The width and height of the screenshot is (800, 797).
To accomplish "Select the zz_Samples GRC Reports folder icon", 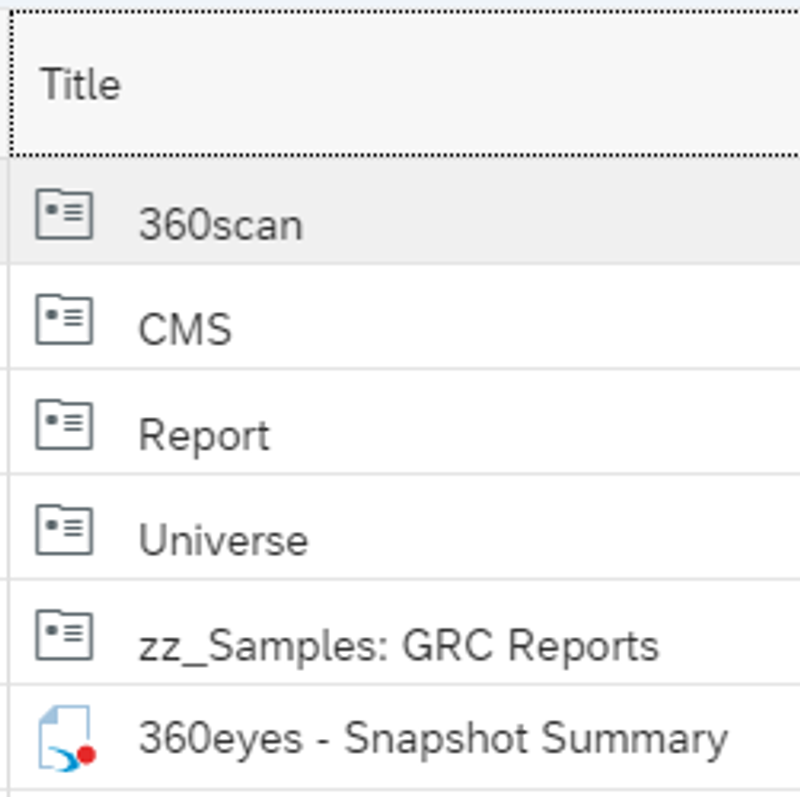I will pyautogui.click(x=64, y=636).
